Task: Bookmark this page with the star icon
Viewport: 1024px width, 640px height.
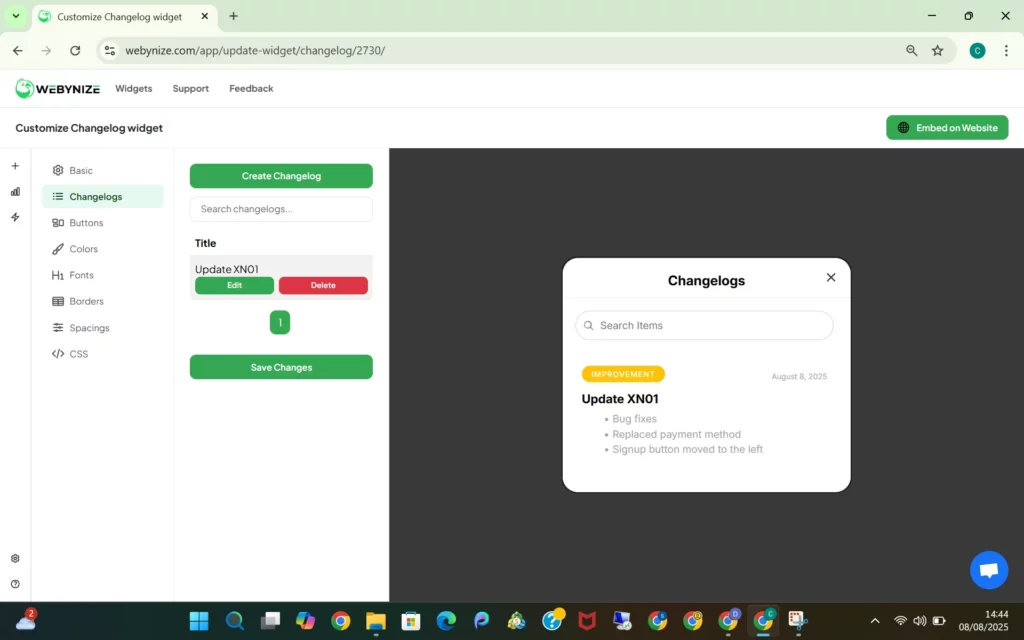Action: (x=937, y=50)
